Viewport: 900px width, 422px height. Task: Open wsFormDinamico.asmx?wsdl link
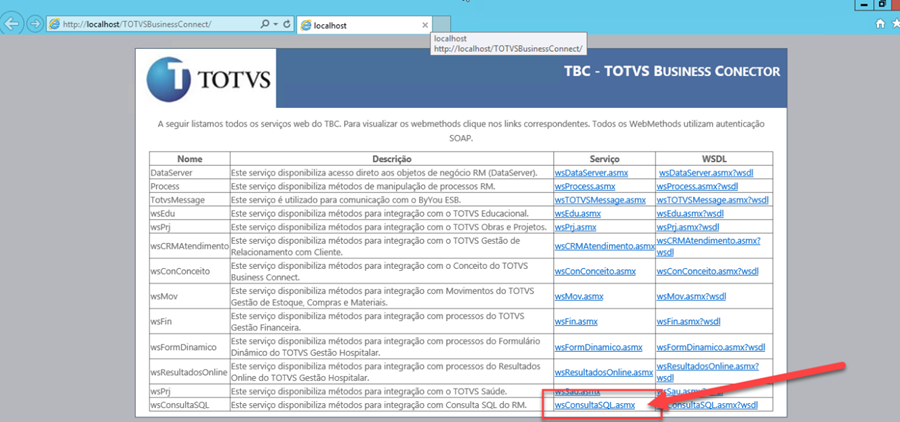click(x=711, y=347)
